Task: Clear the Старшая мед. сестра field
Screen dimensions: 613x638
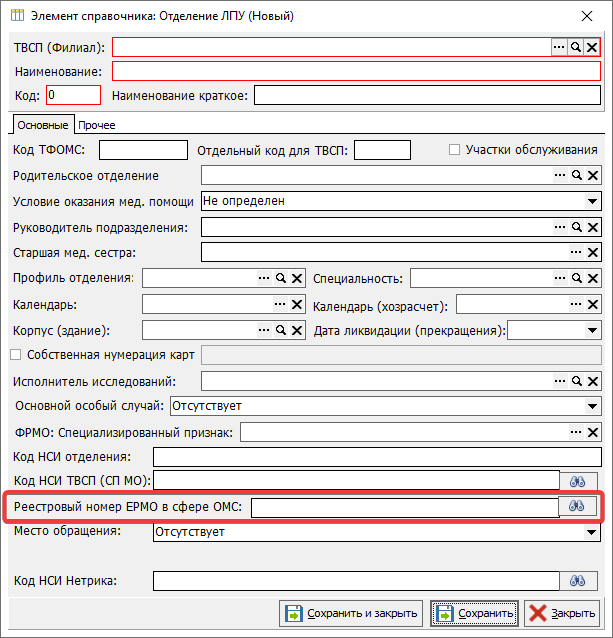Action: pos(593,252)
